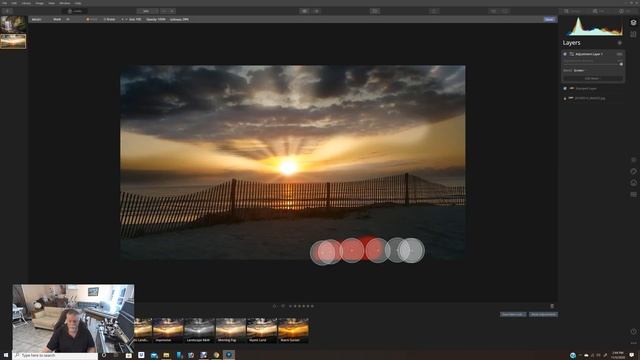Open the Portrait tools tab icon

pos(633,183)
